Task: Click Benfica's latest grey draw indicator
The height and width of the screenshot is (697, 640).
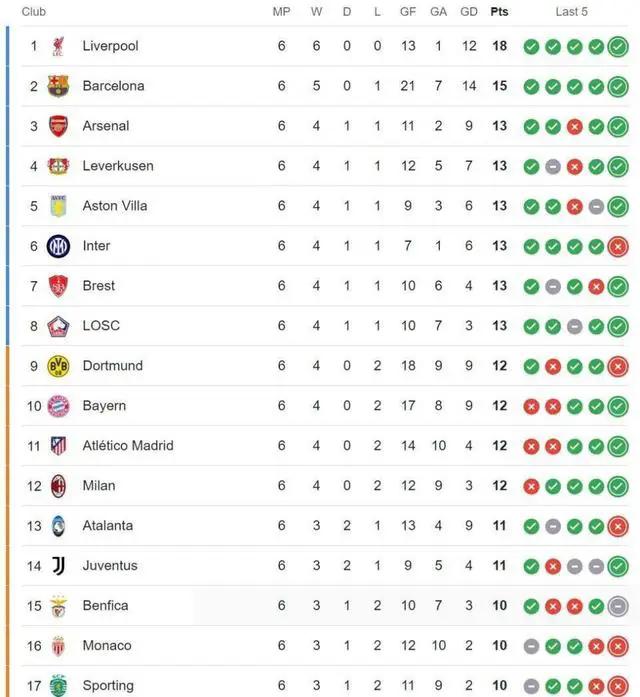Action: [x=618, y=606]
